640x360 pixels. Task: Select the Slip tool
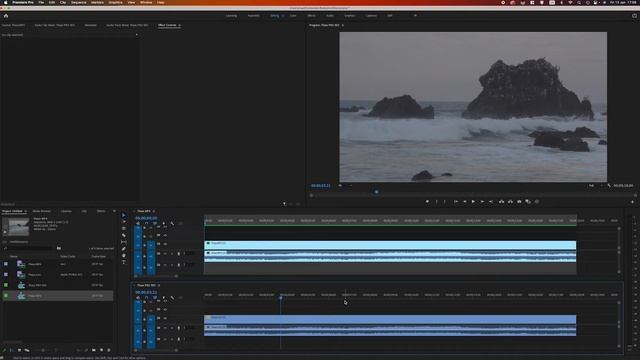[x=124, y=242]
